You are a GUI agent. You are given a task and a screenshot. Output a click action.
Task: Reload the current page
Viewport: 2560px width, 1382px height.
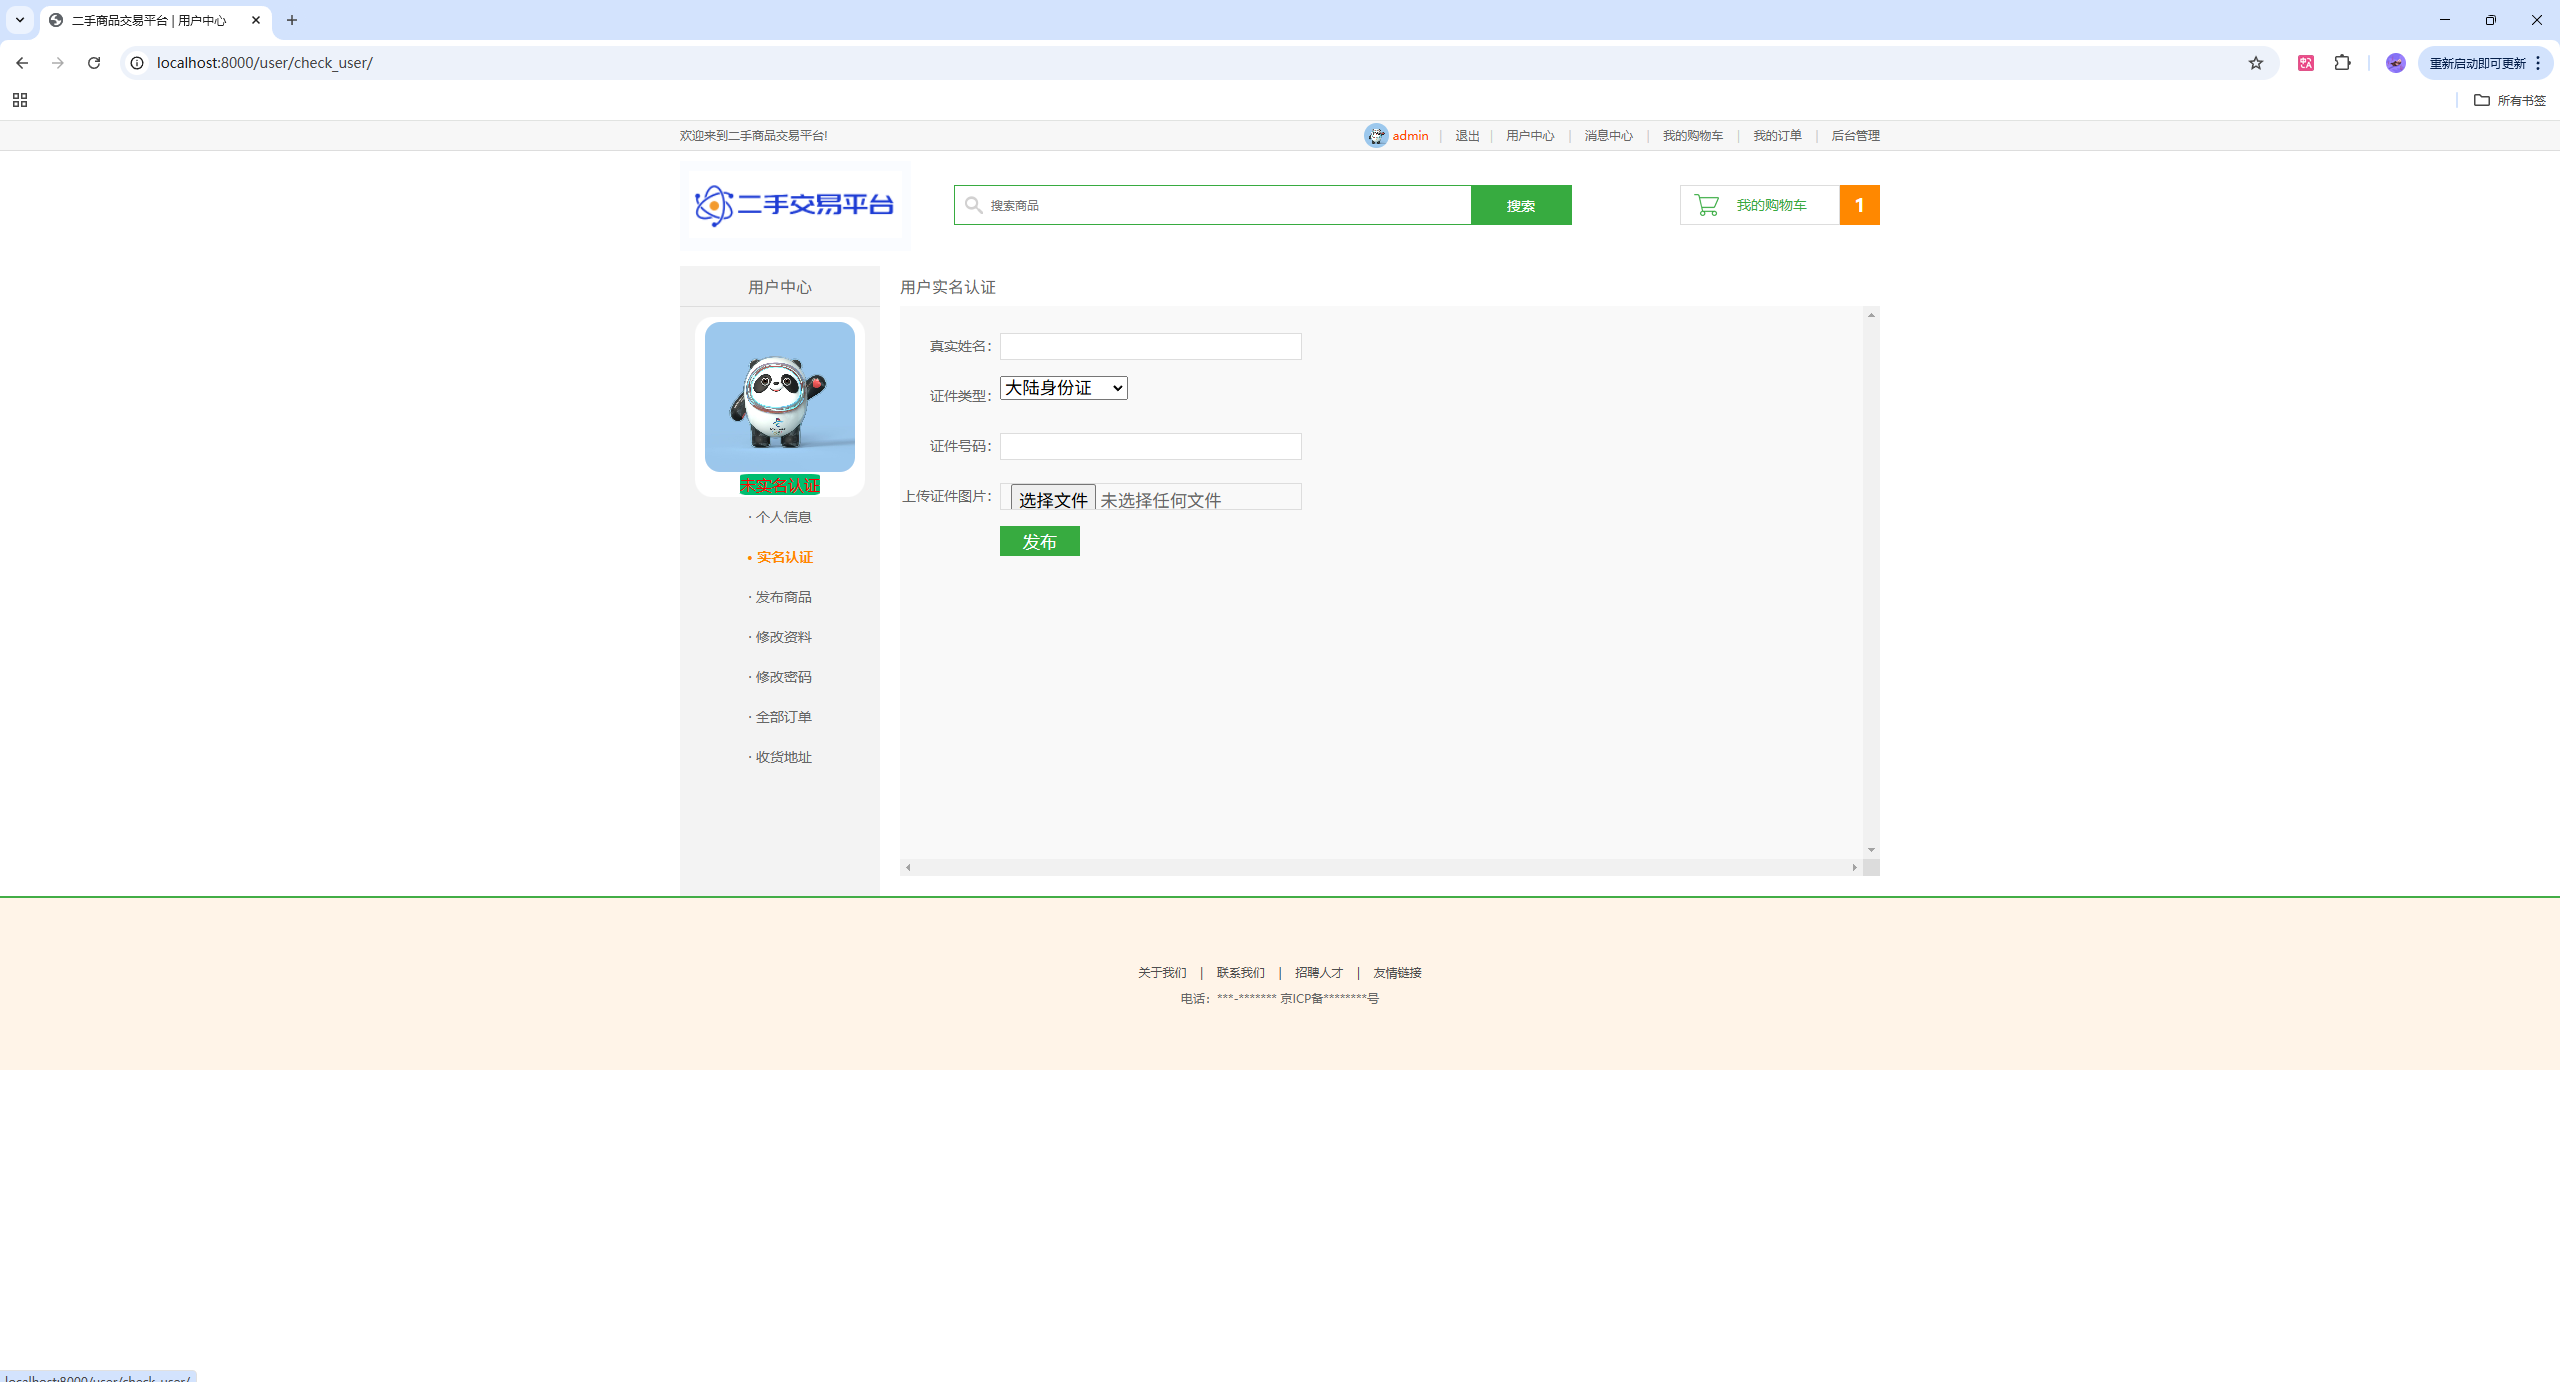click(94, 62)
